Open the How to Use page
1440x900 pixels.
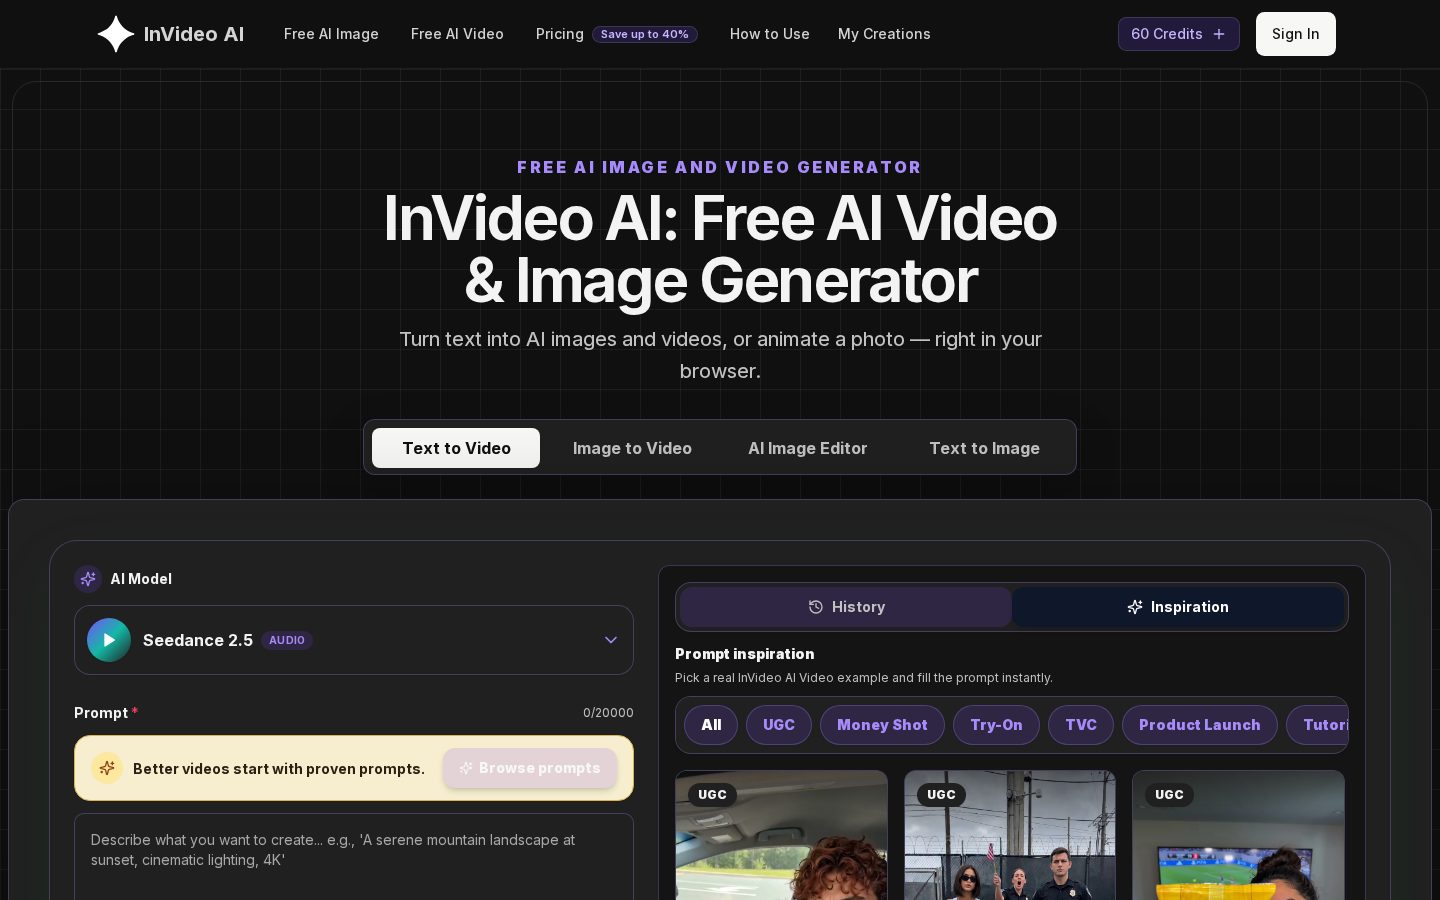[x=770, y=34]
